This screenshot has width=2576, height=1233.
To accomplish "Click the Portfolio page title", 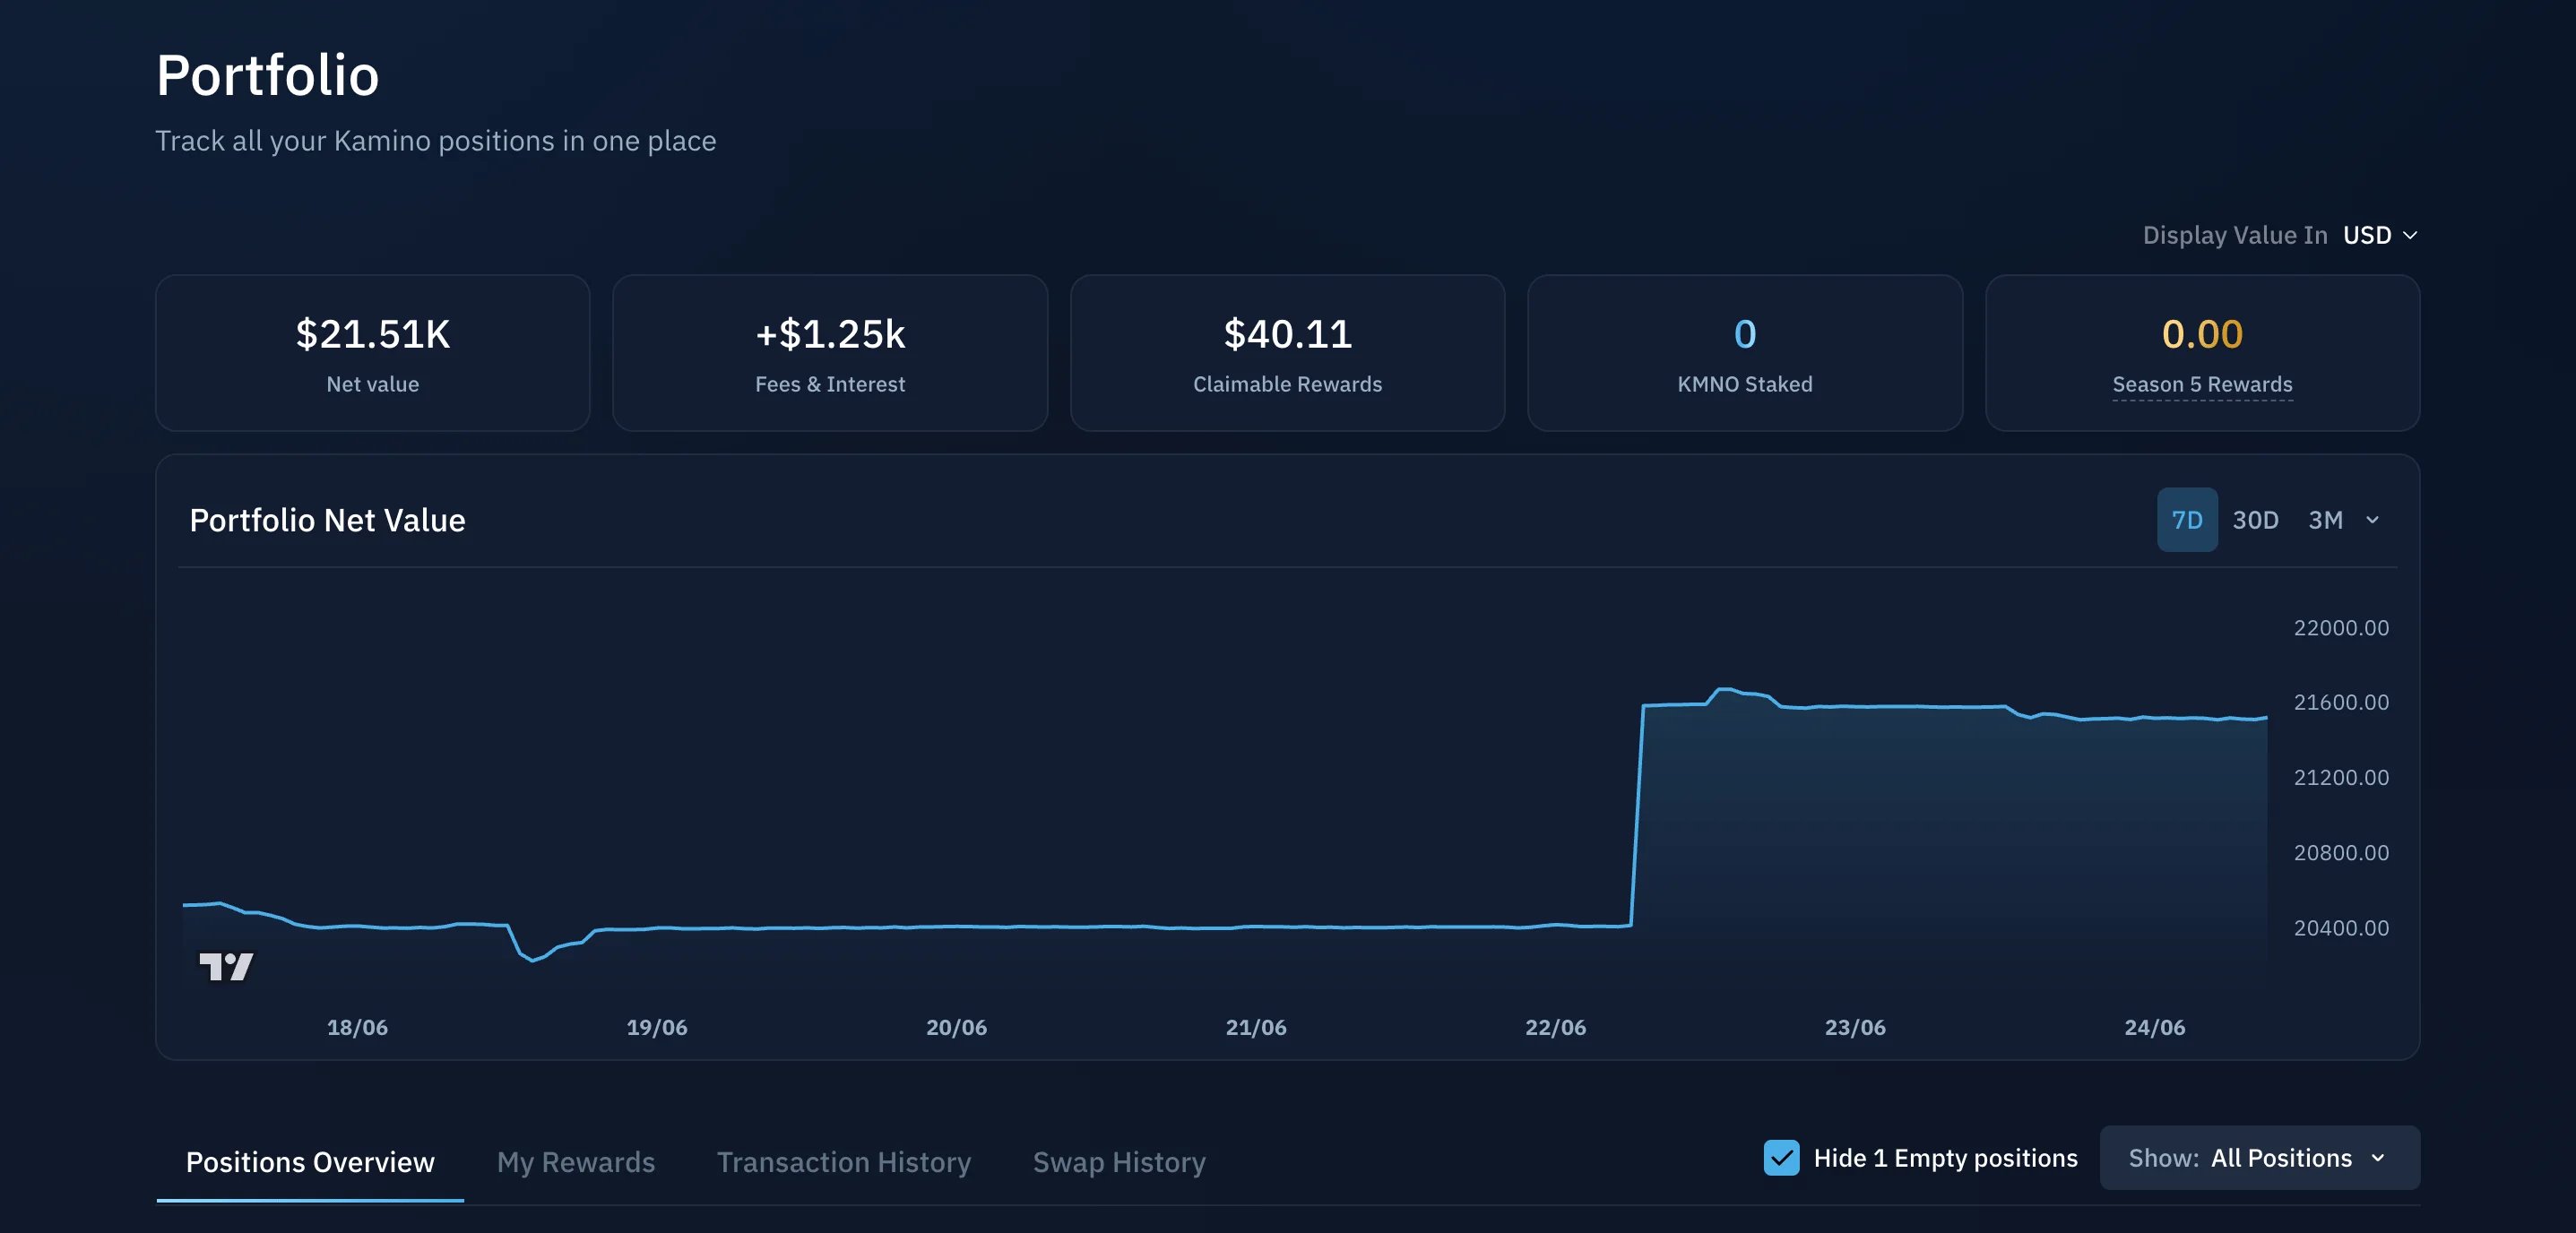I will click(268, 75).
